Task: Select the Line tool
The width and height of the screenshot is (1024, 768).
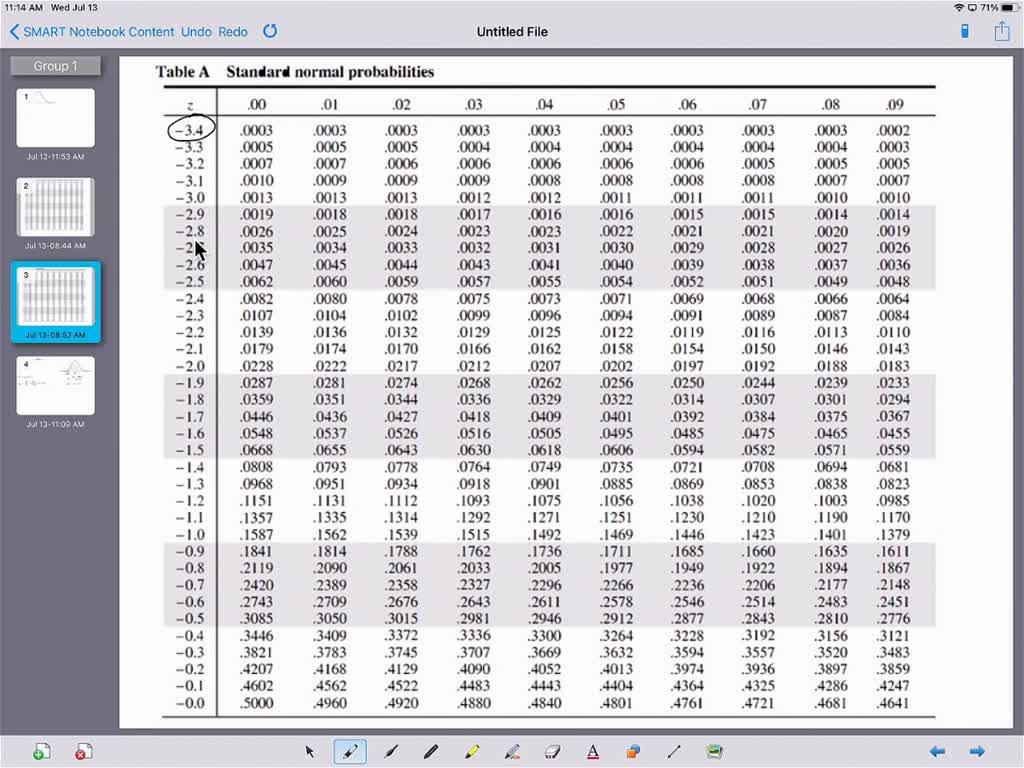Action: (674, 751)
